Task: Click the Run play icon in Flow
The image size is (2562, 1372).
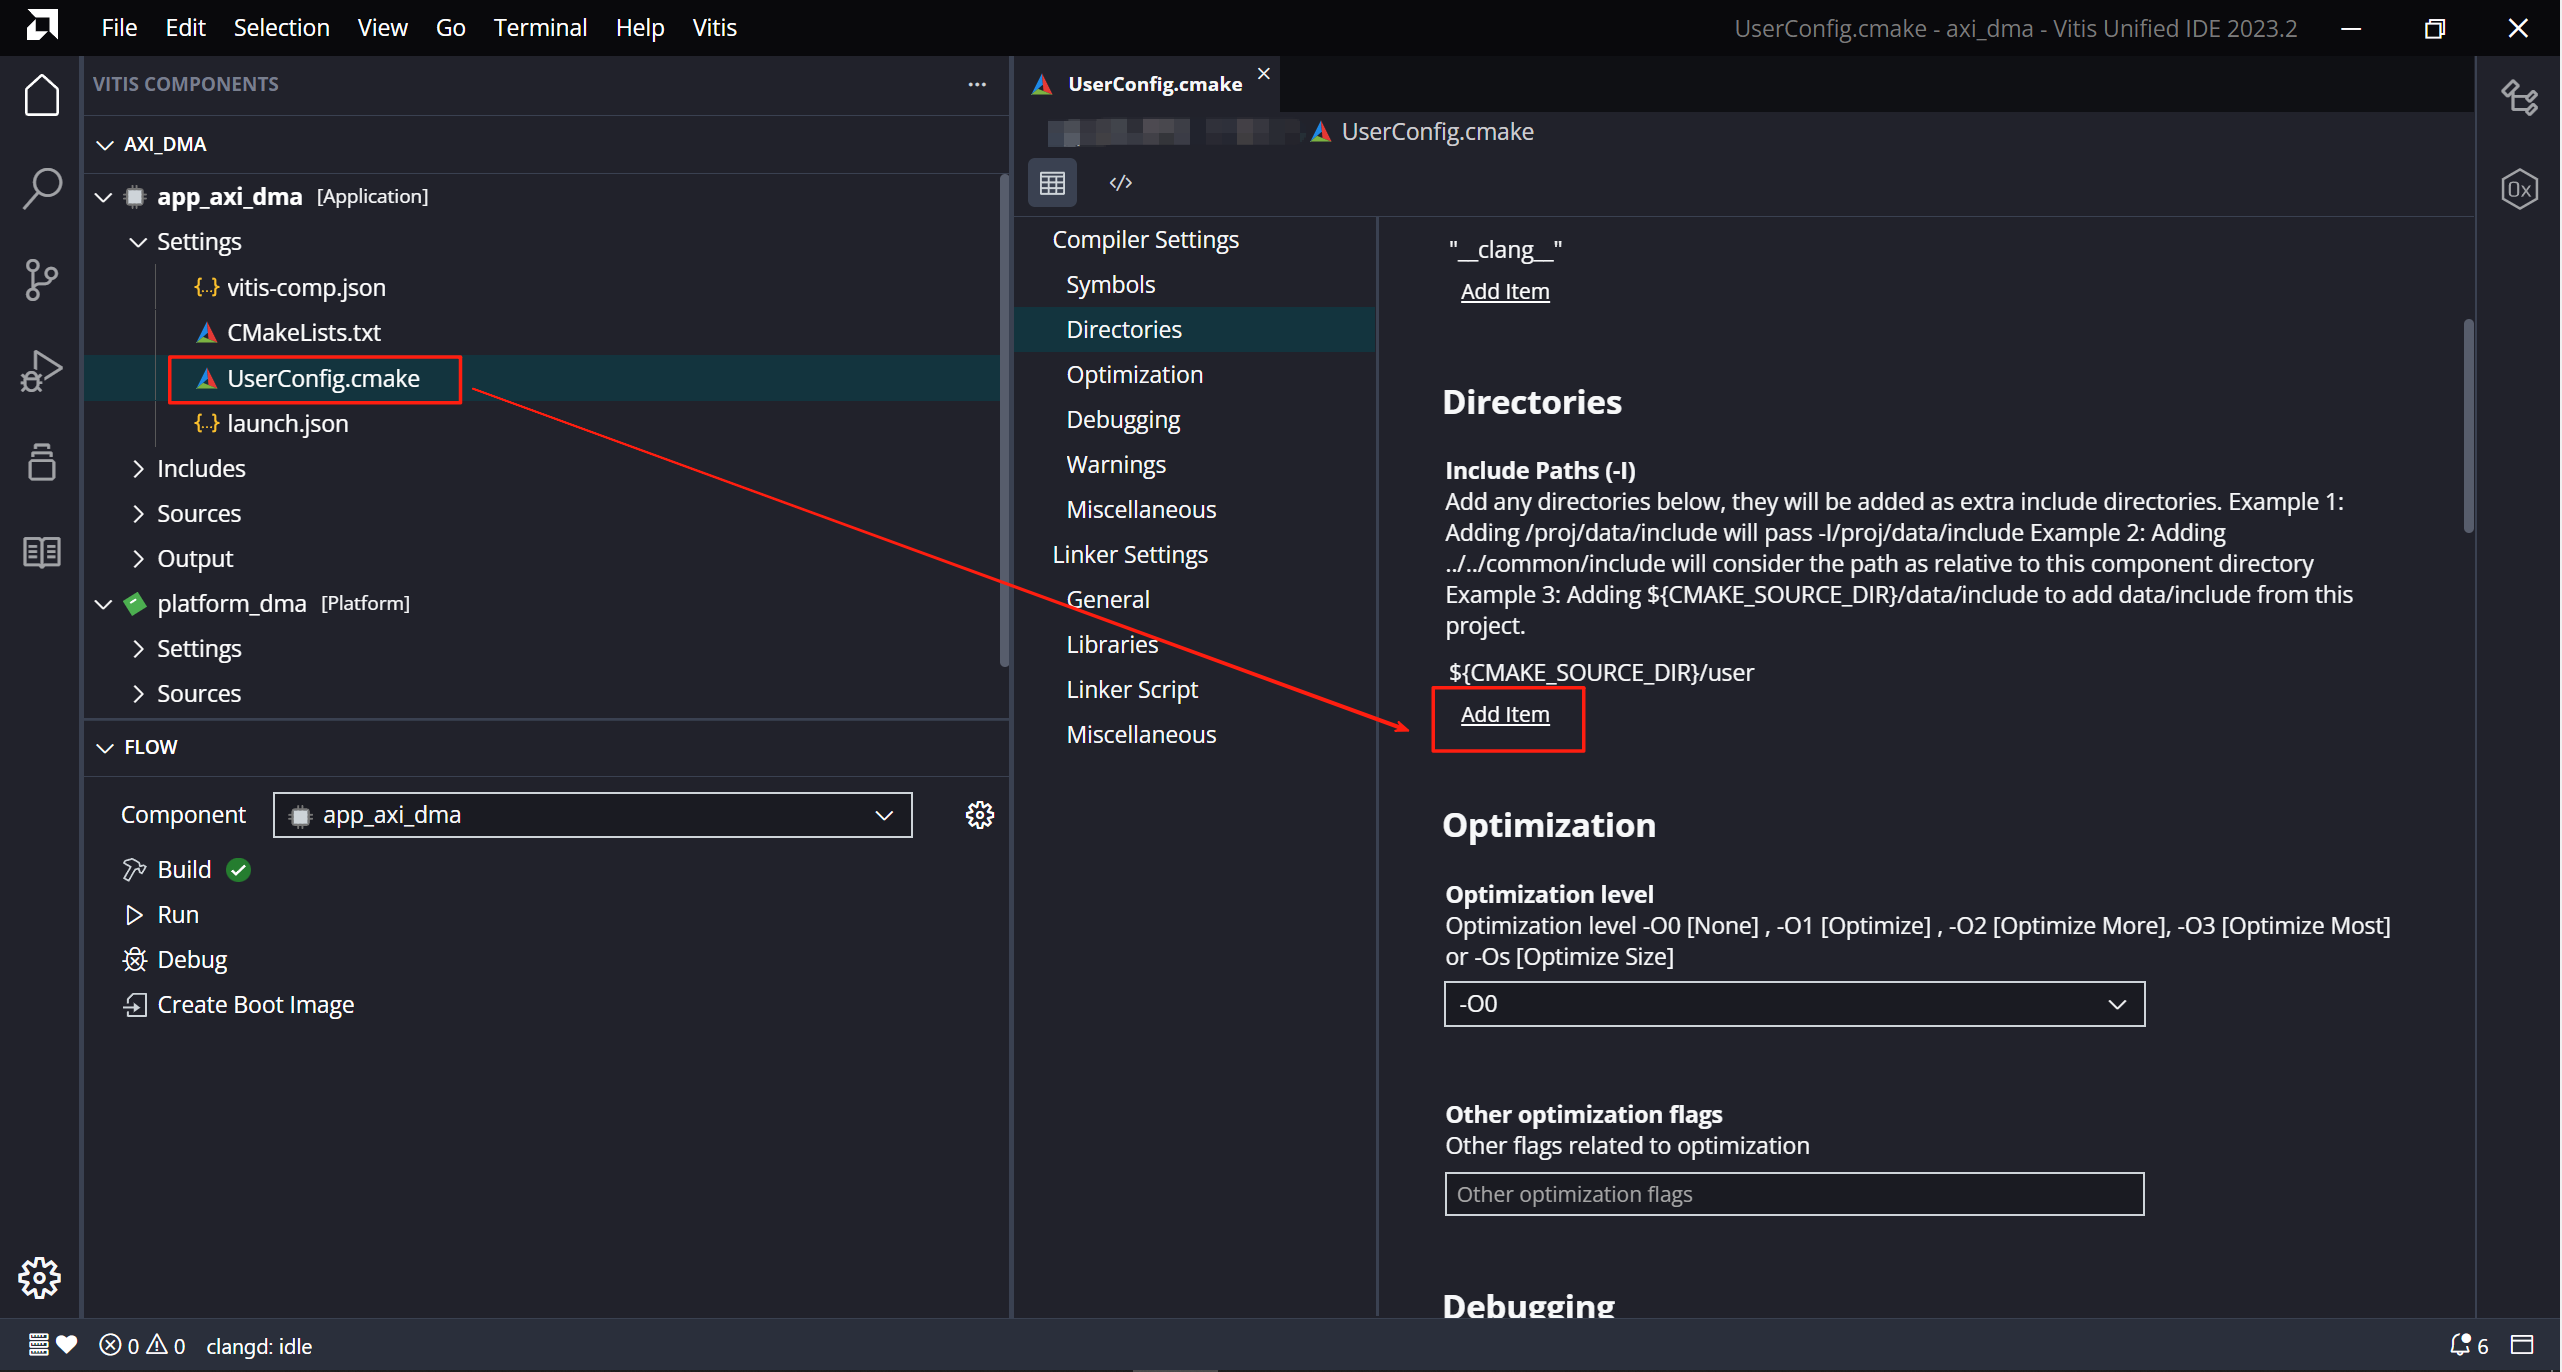Action: [134, 915]
